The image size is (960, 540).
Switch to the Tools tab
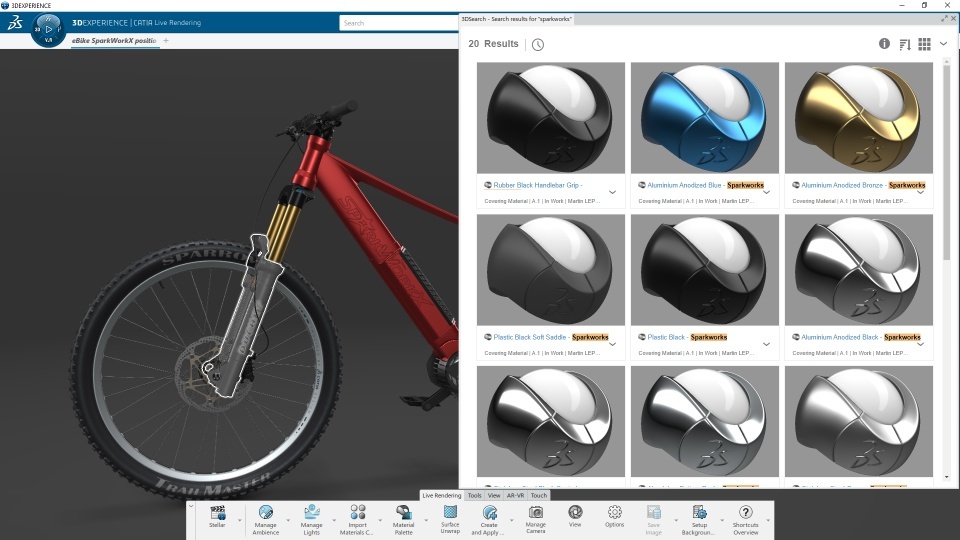(x=474, y=495)
